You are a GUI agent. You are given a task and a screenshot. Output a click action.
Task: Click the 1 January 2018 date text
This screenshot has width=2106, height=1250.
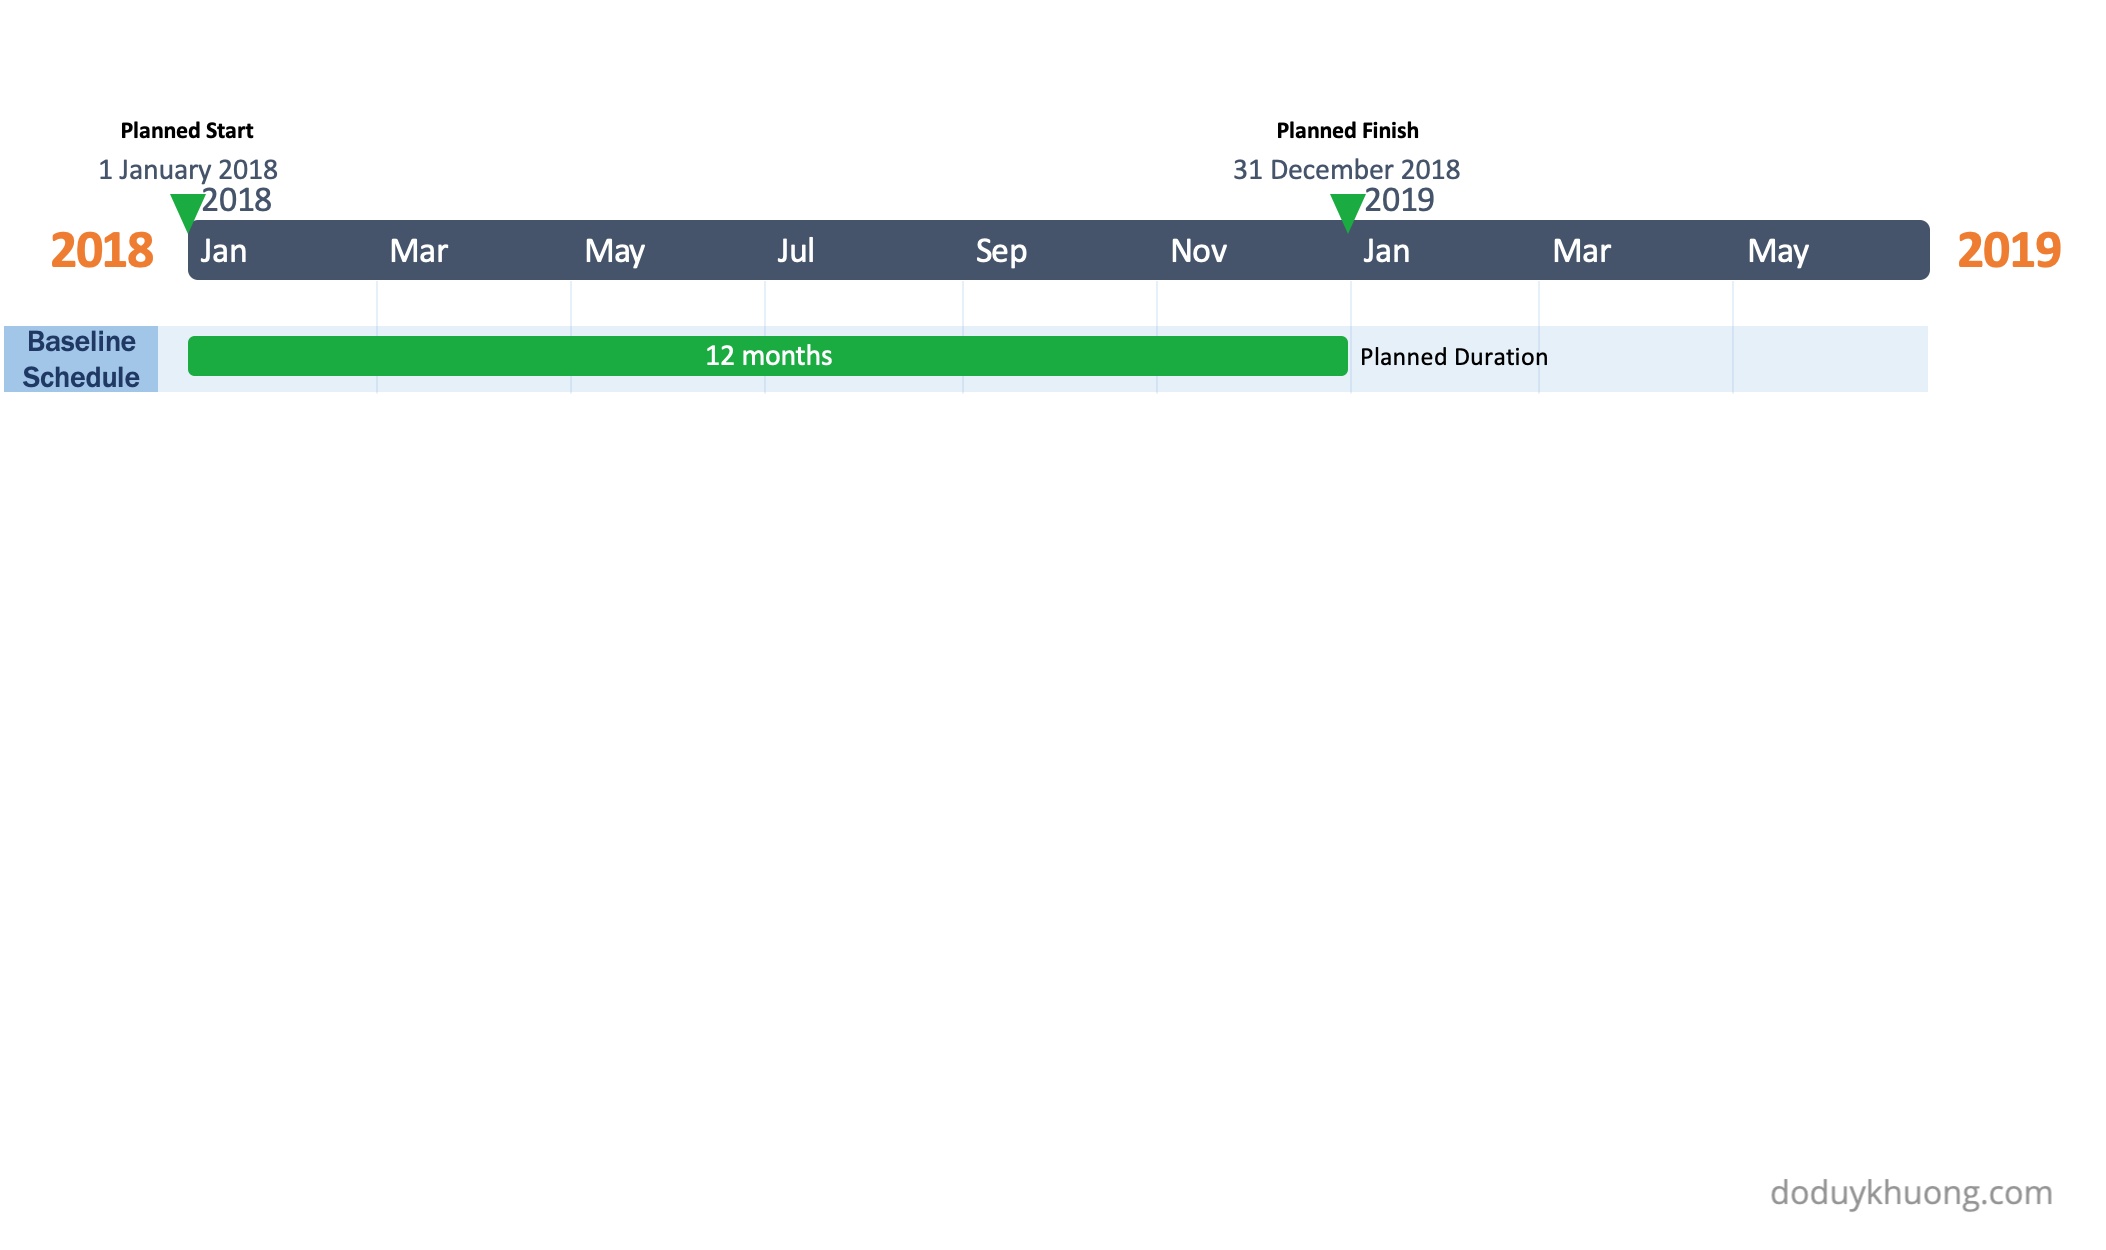(188, 169)
